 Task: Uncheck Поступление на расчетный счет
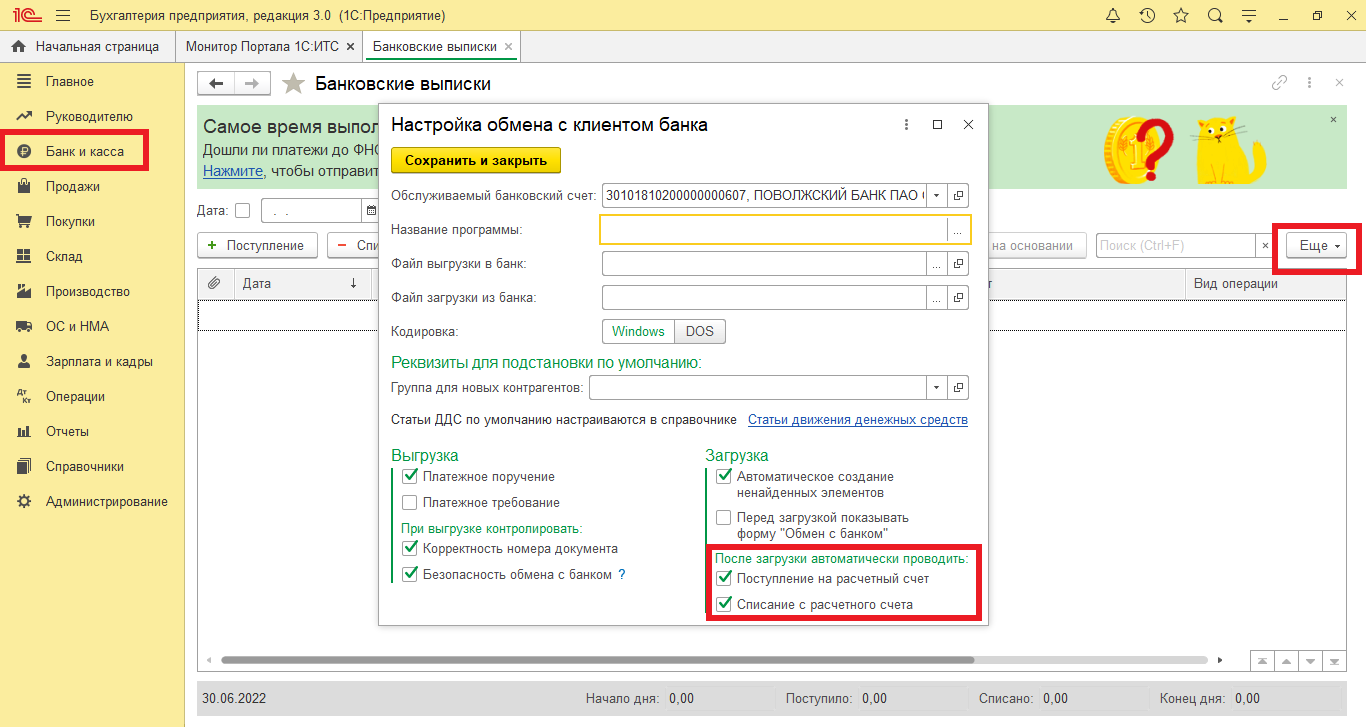(725, 578)
